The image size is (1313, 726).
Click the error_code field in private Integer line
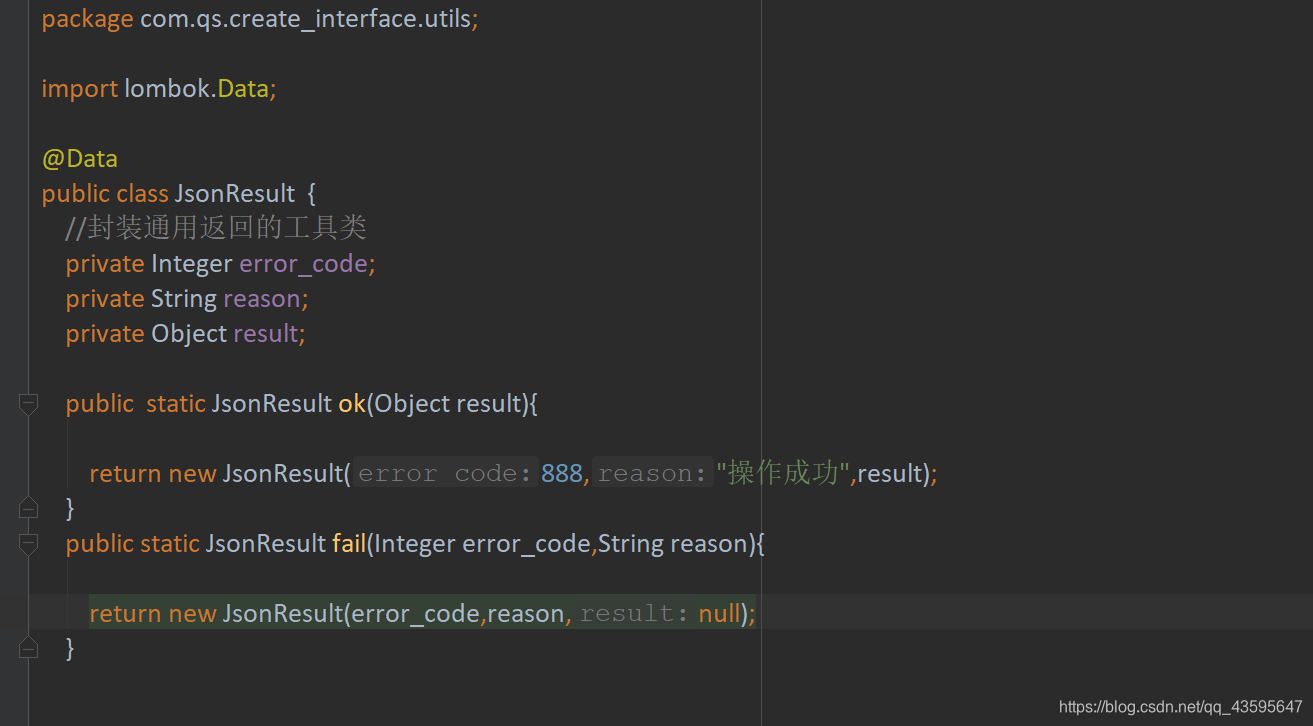[304, 265]
